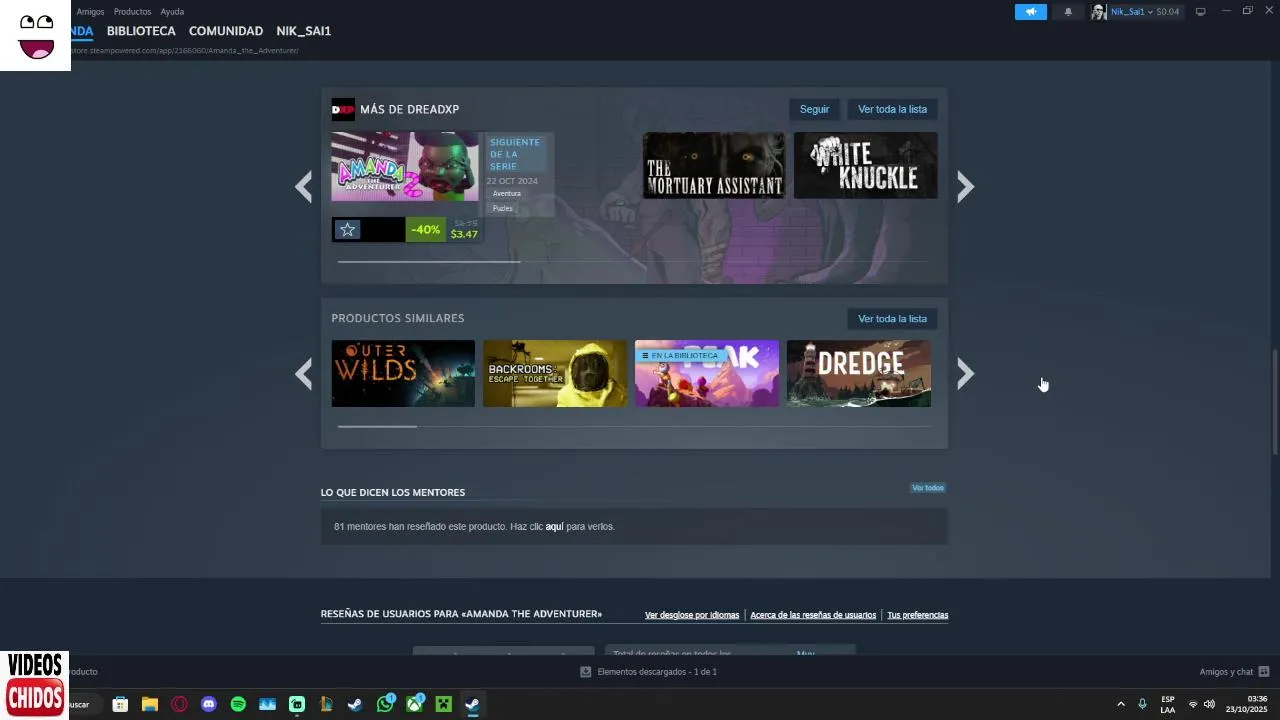Screen dimensions: 1280x720
Task: Open The Mortuary Assistant thumbnail
Action: click(714, 166)
